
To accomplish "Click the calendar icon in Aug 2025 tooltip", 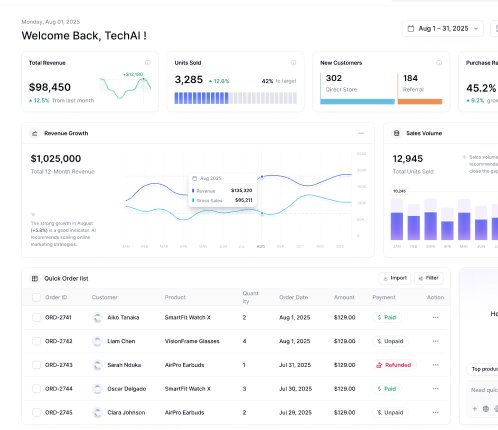I will 195,179.
